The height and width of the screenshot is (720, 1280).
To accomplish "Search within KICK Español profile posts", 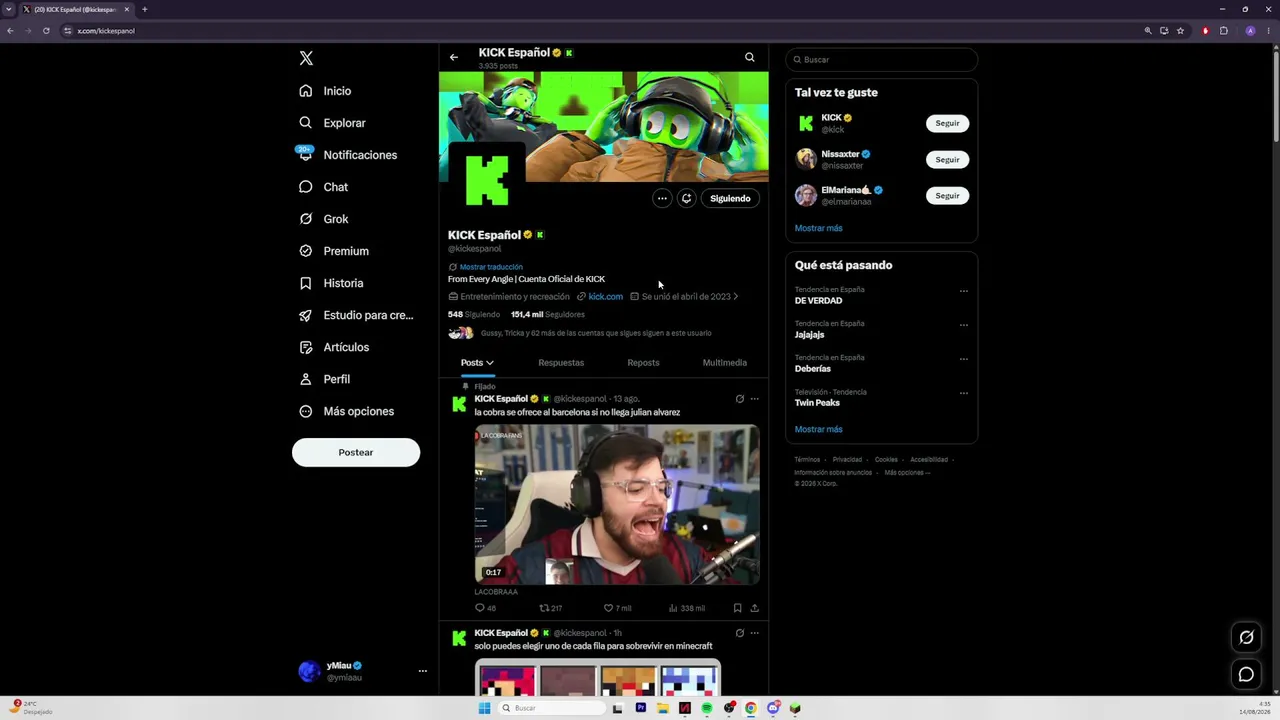I will click(x=750, y=57).
